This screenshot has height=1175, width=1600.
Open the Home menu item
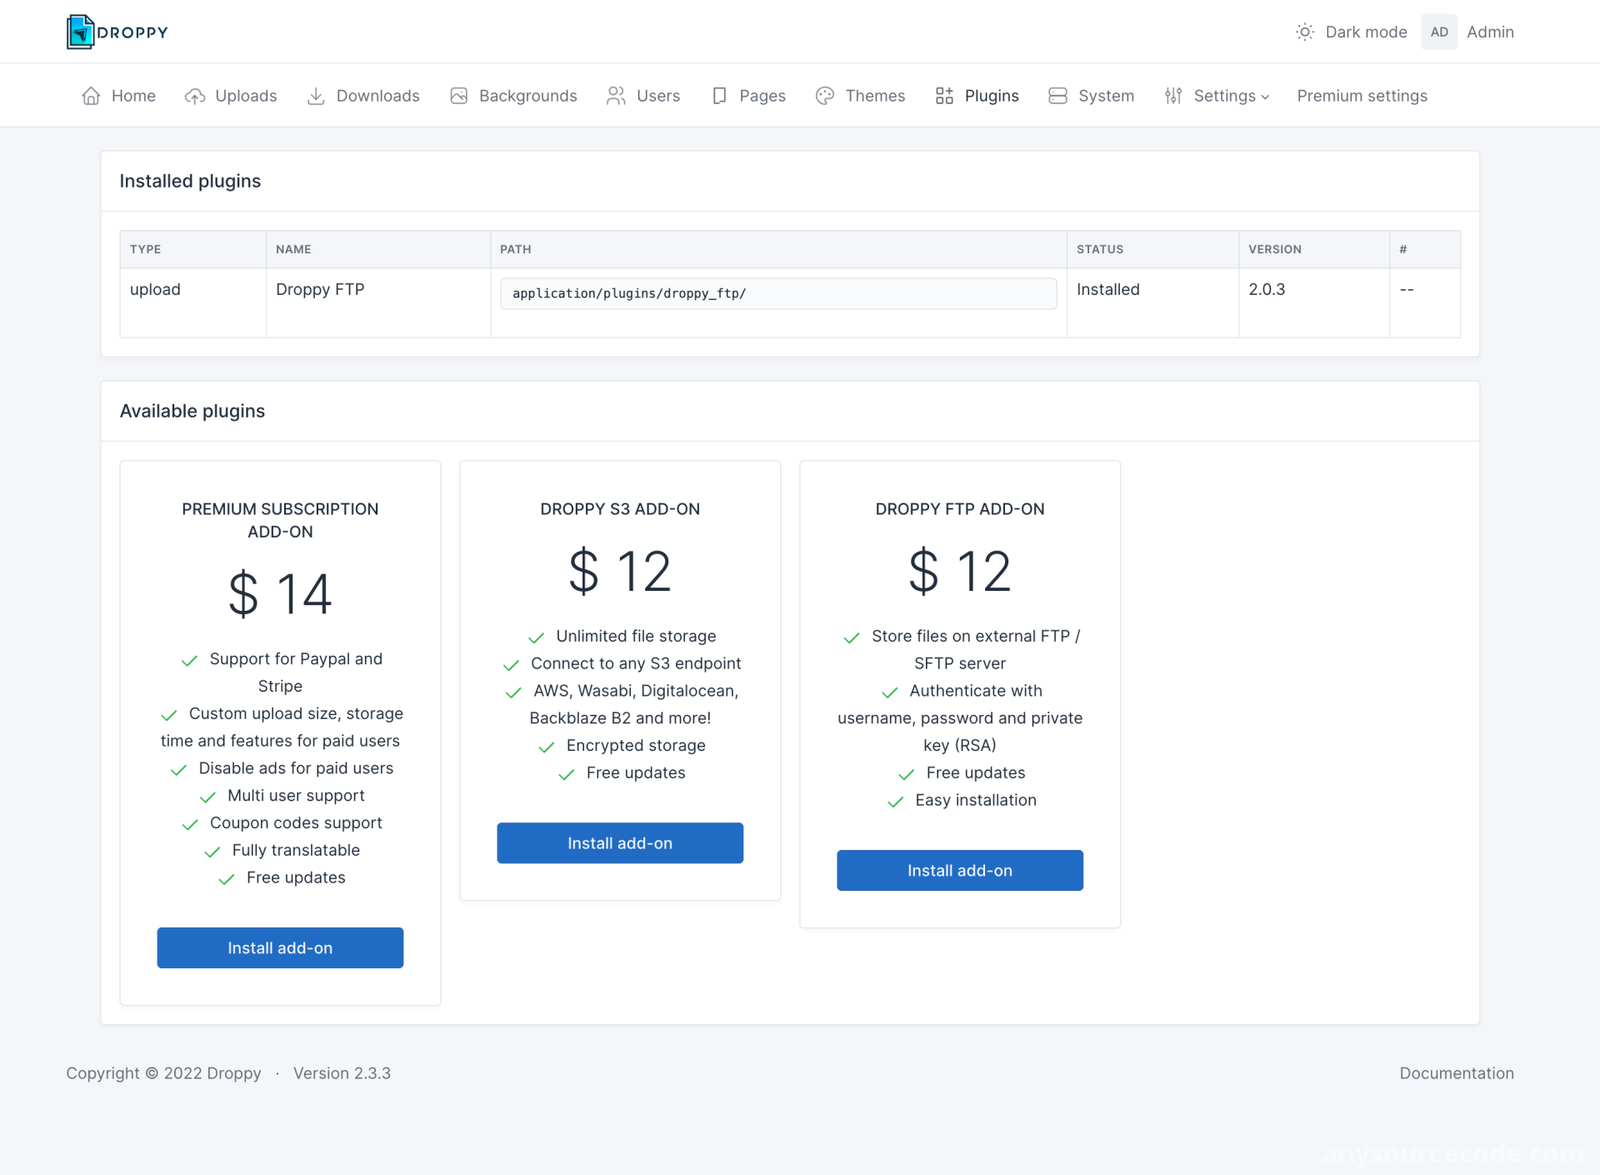[118, 96]
